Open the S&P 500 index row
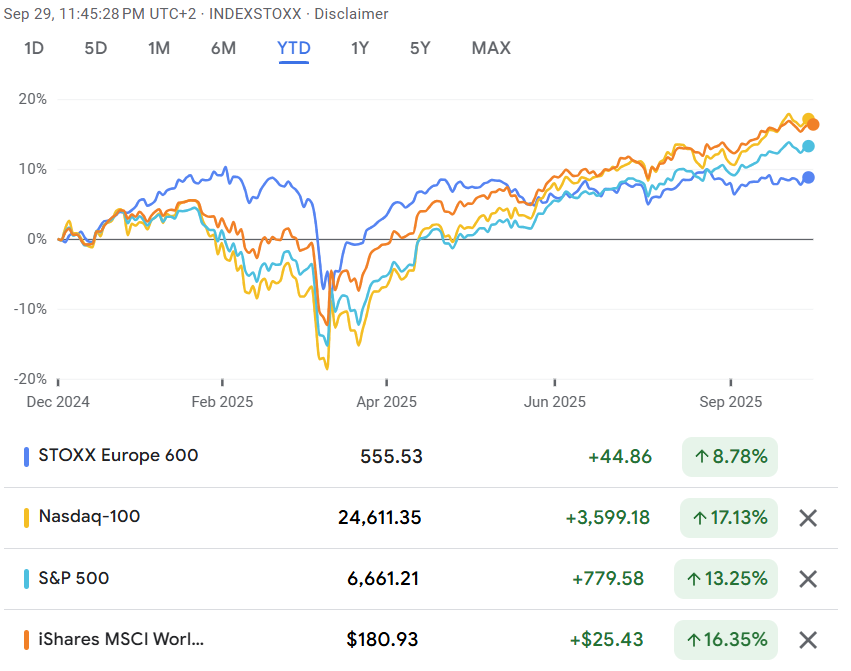 [74, 578]
